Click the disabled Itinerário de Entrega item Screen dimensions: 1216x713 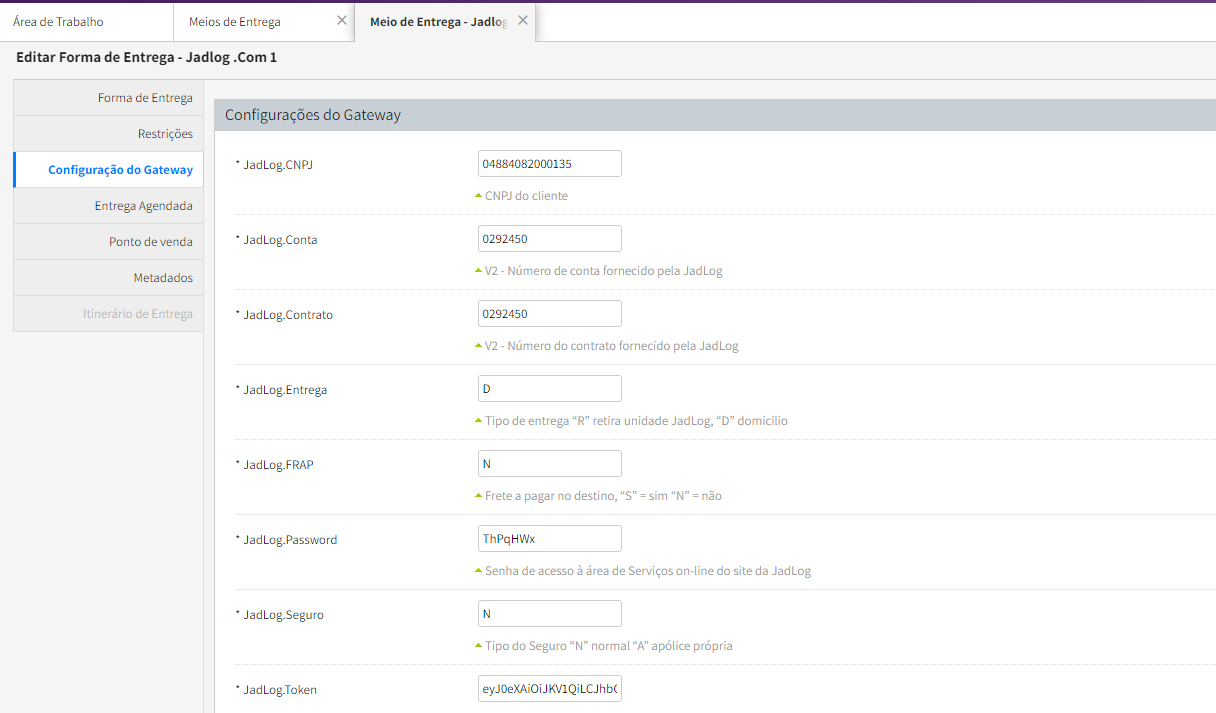click(108, 314)
